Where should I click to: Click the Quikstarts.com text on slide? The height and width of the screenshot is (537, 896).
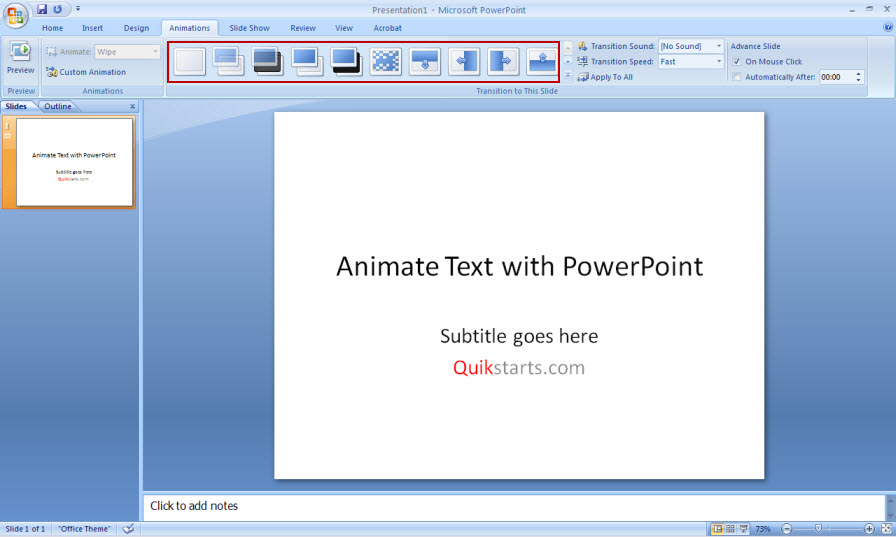[x=519, y=367]
